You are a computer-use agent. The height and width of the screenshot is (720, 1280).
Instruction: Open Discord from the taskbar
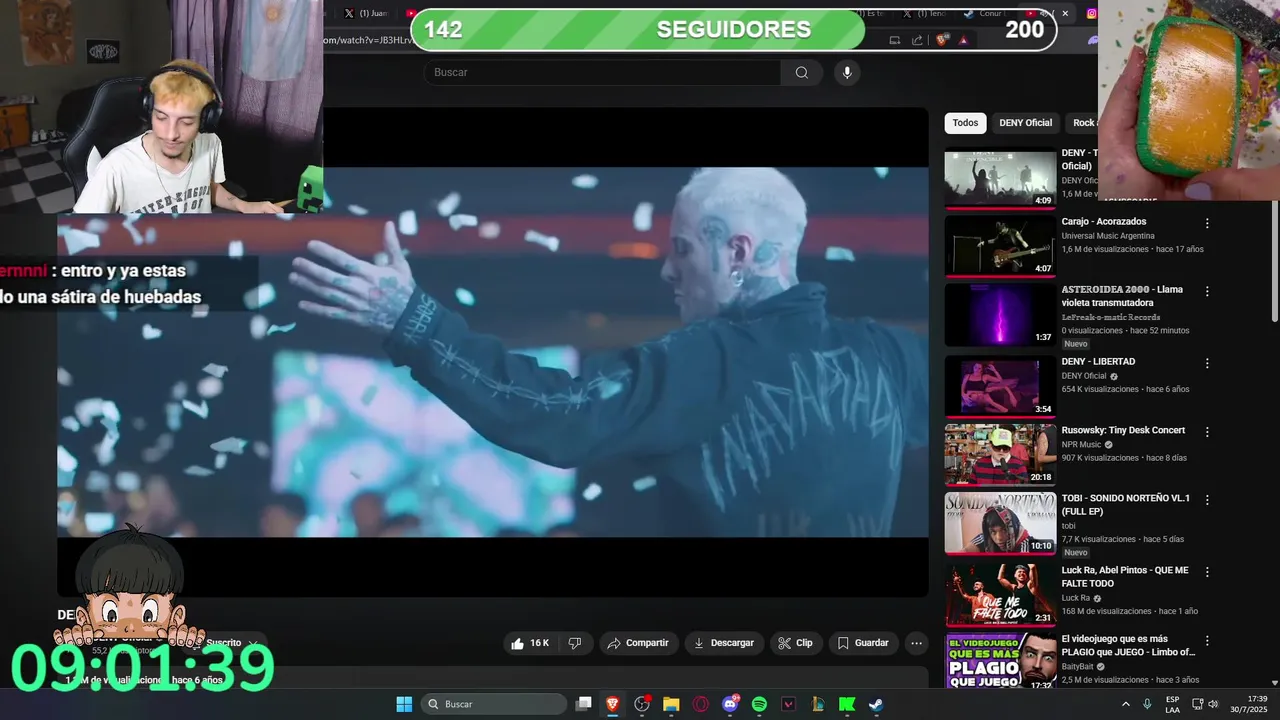730,704
